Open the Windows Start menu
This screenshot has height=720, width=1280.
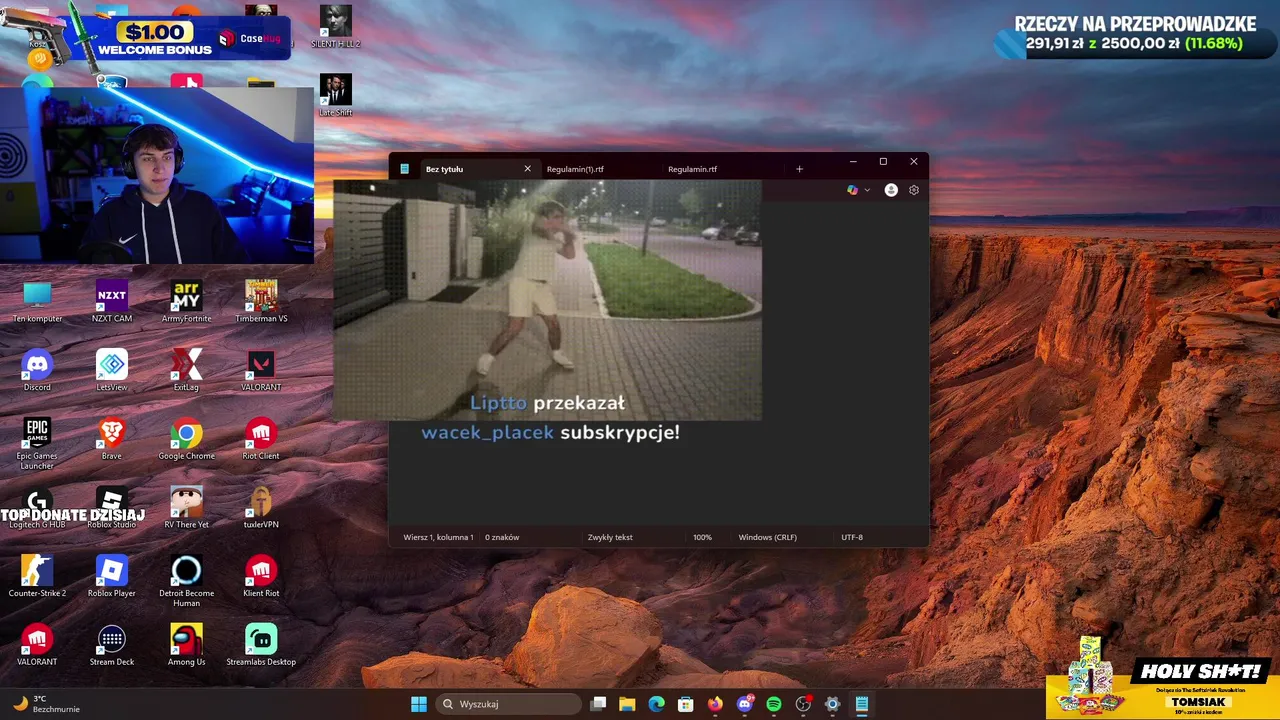click(419, 704)
